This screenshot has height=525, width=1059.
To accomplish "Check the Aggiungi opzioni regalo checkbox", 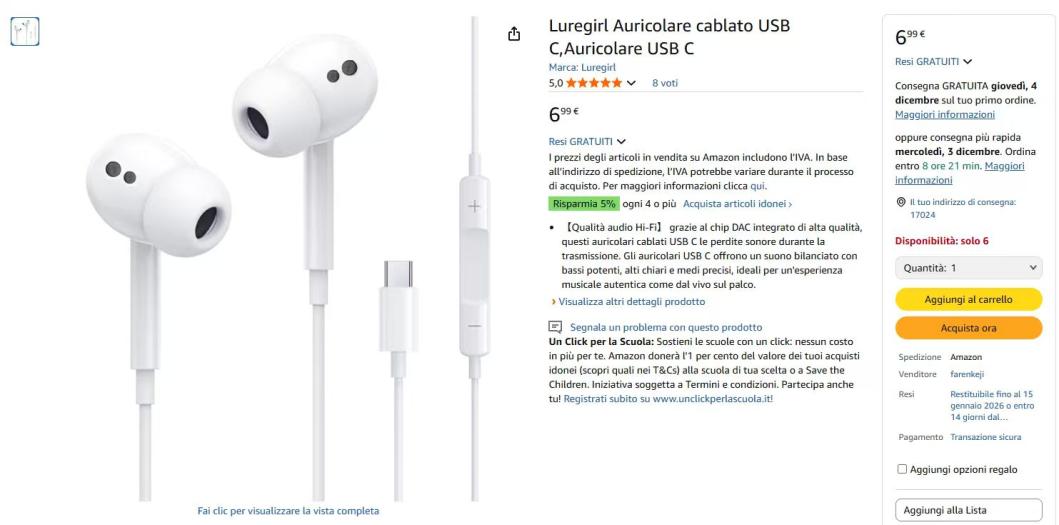I will pyautogui.click(x=902, y=469).
